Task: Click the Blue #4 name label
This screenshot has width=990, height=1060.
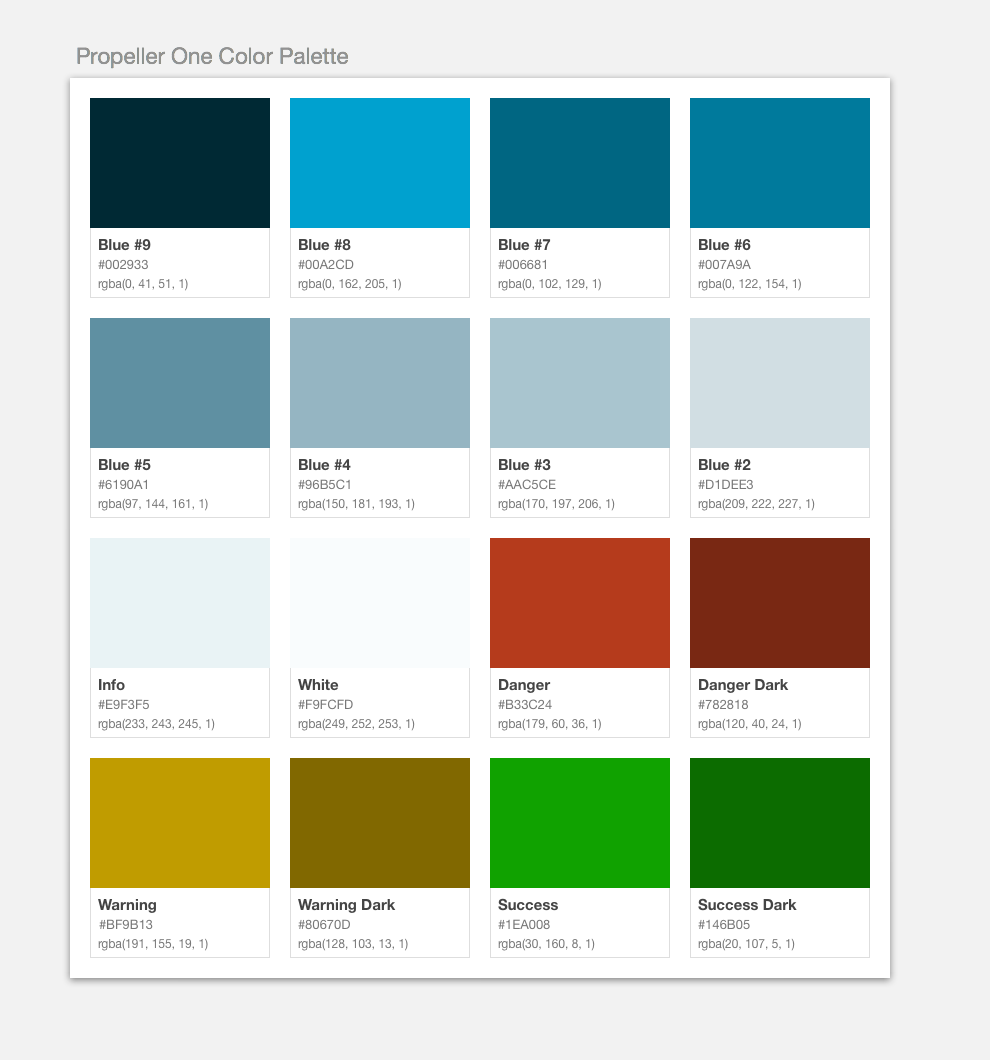Action: coord(325,465)
